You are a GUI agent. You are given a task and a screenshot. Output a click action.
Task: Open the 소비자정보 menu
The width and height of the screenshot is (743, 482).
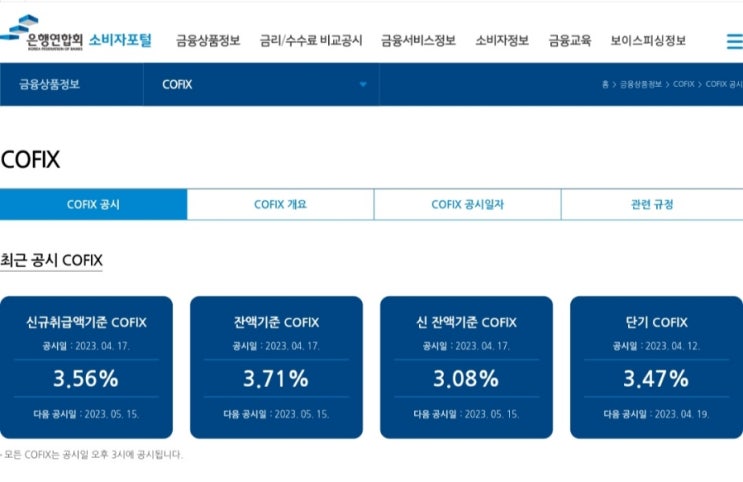502,41
